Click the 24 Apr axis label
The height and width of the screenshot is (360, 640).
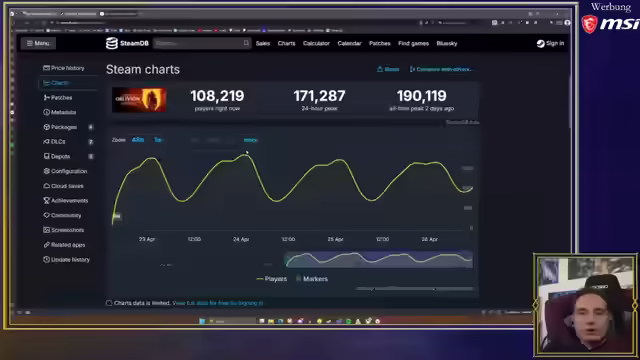(241, 239)
